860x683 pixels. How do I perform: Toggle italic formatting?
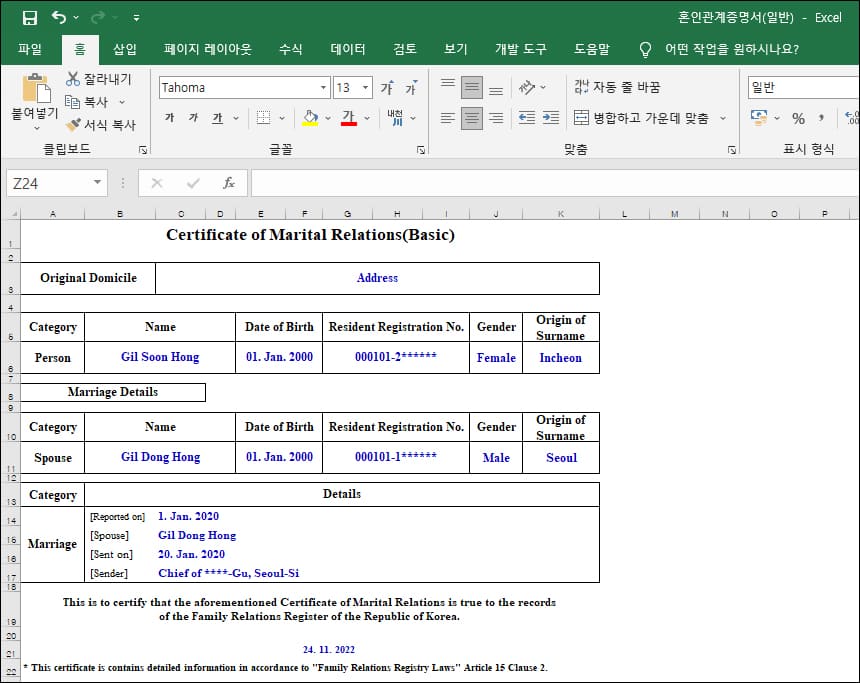[x=193, y=117]
